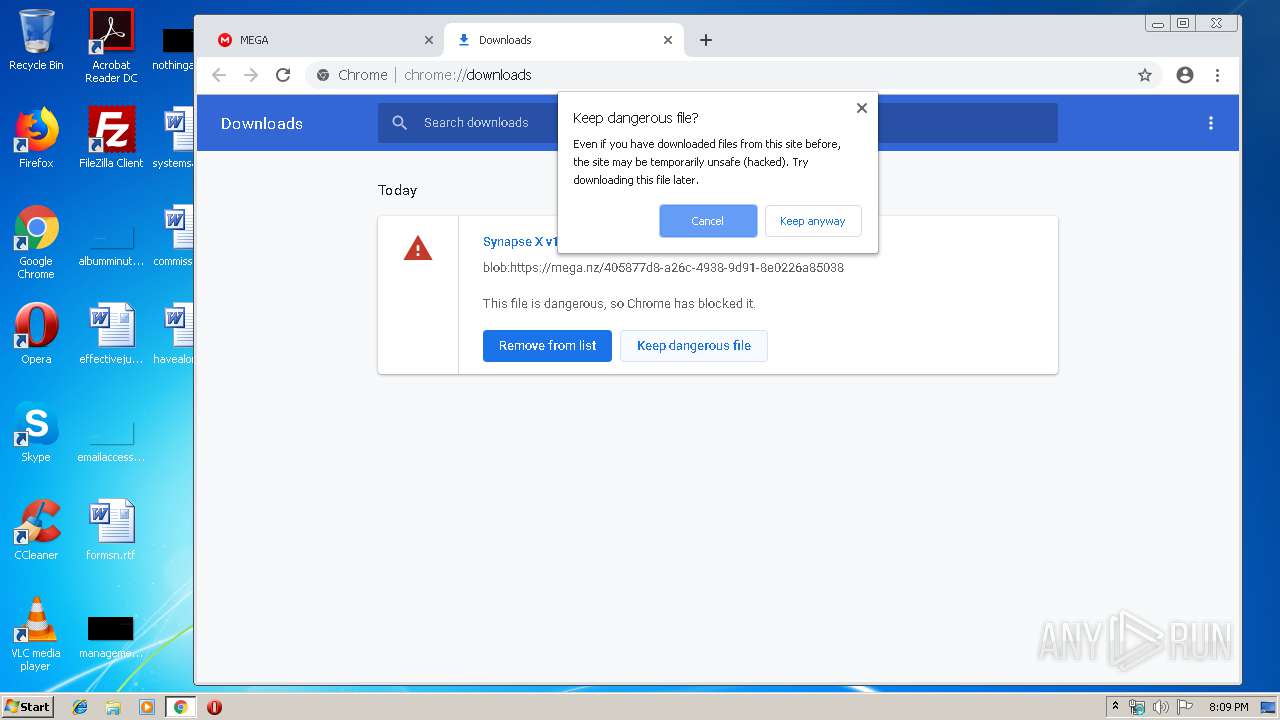Click Remove from list button

pyautogui.click(x=547, y=345)
